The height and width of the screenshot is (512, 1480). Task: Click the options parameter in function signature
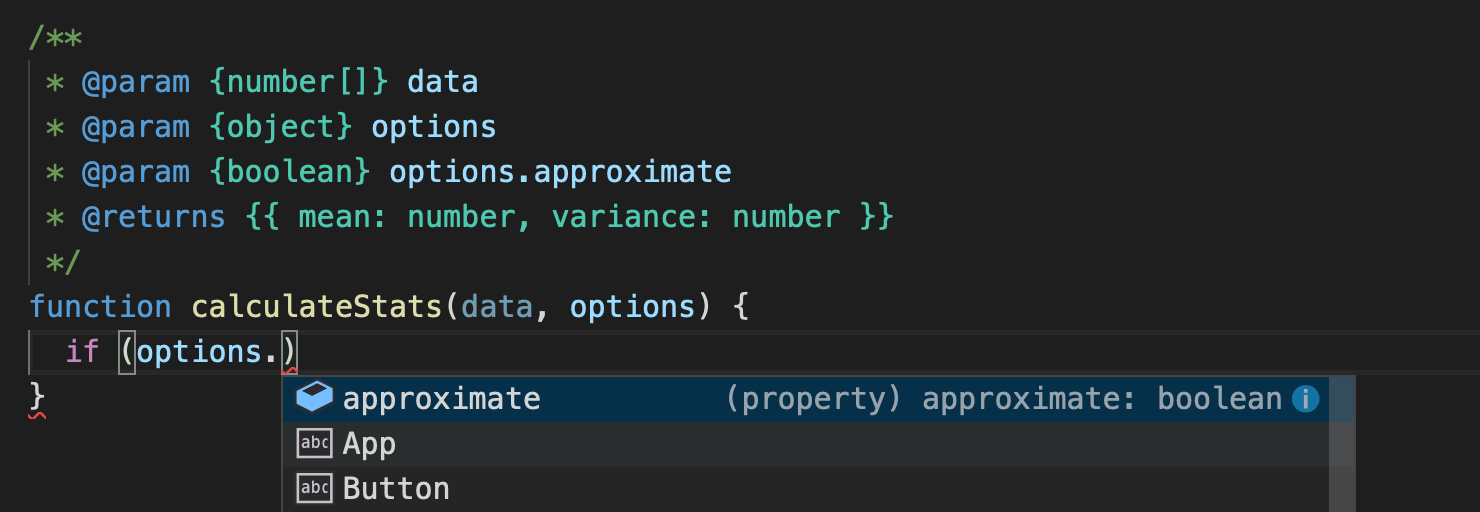(x=631, y=306)
